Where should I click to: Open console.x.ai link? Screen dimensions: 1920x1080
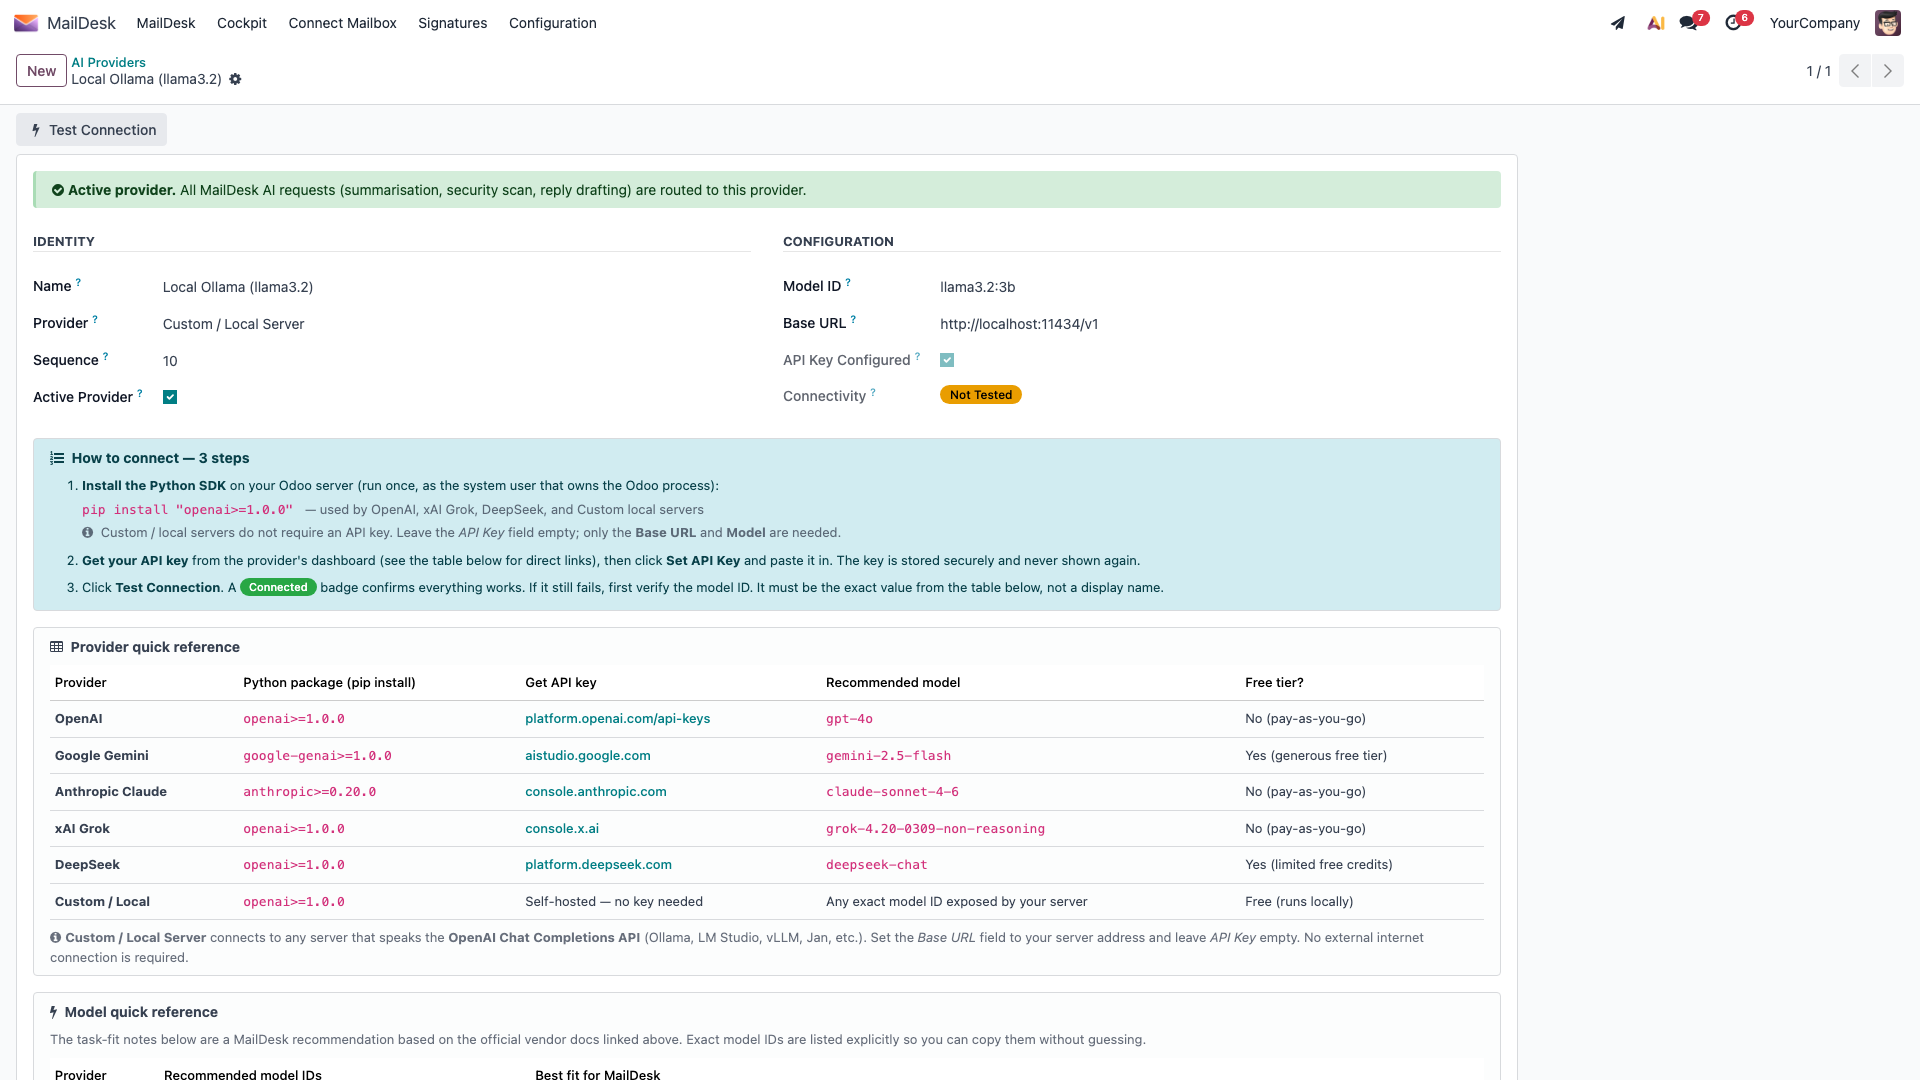562,829
